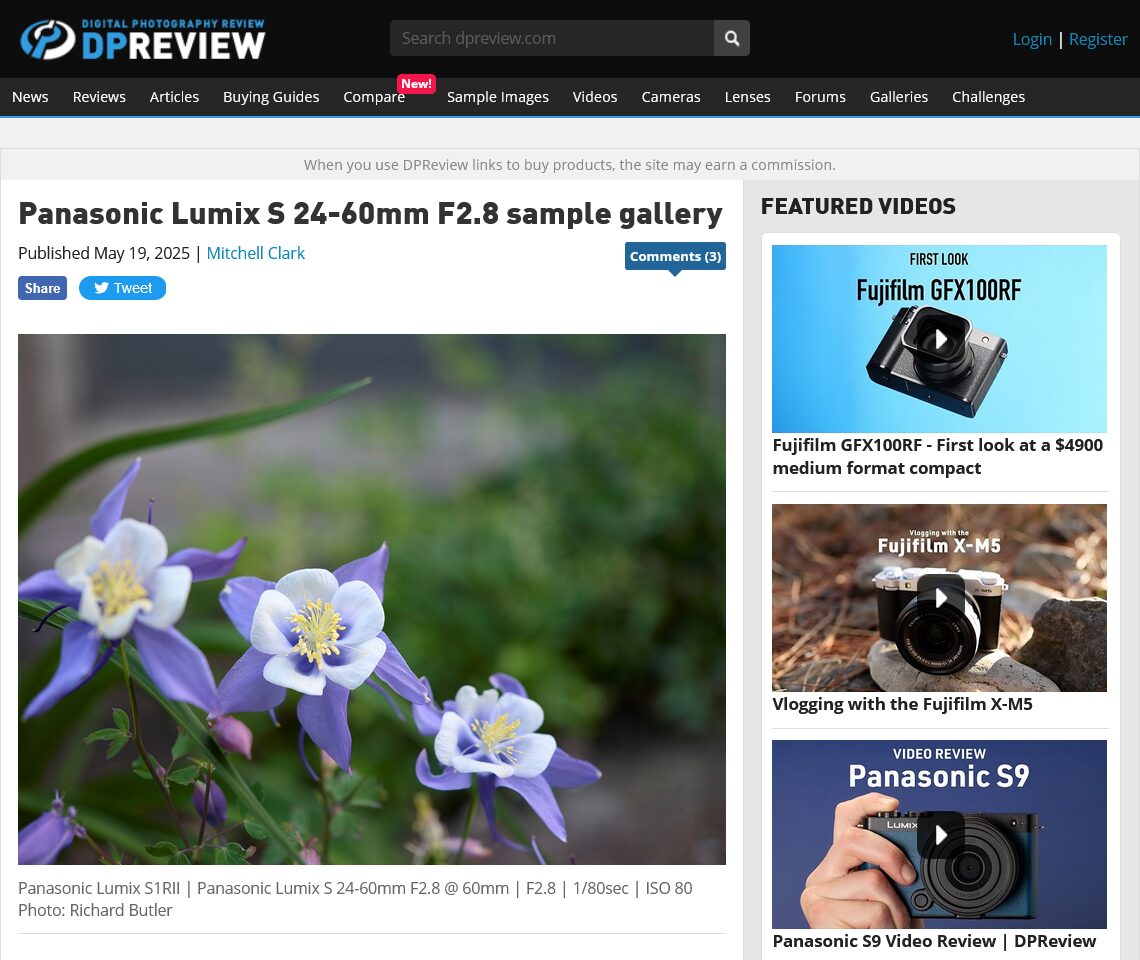Open the Cameras menu

pyautogui.click(x=671, y=97)
